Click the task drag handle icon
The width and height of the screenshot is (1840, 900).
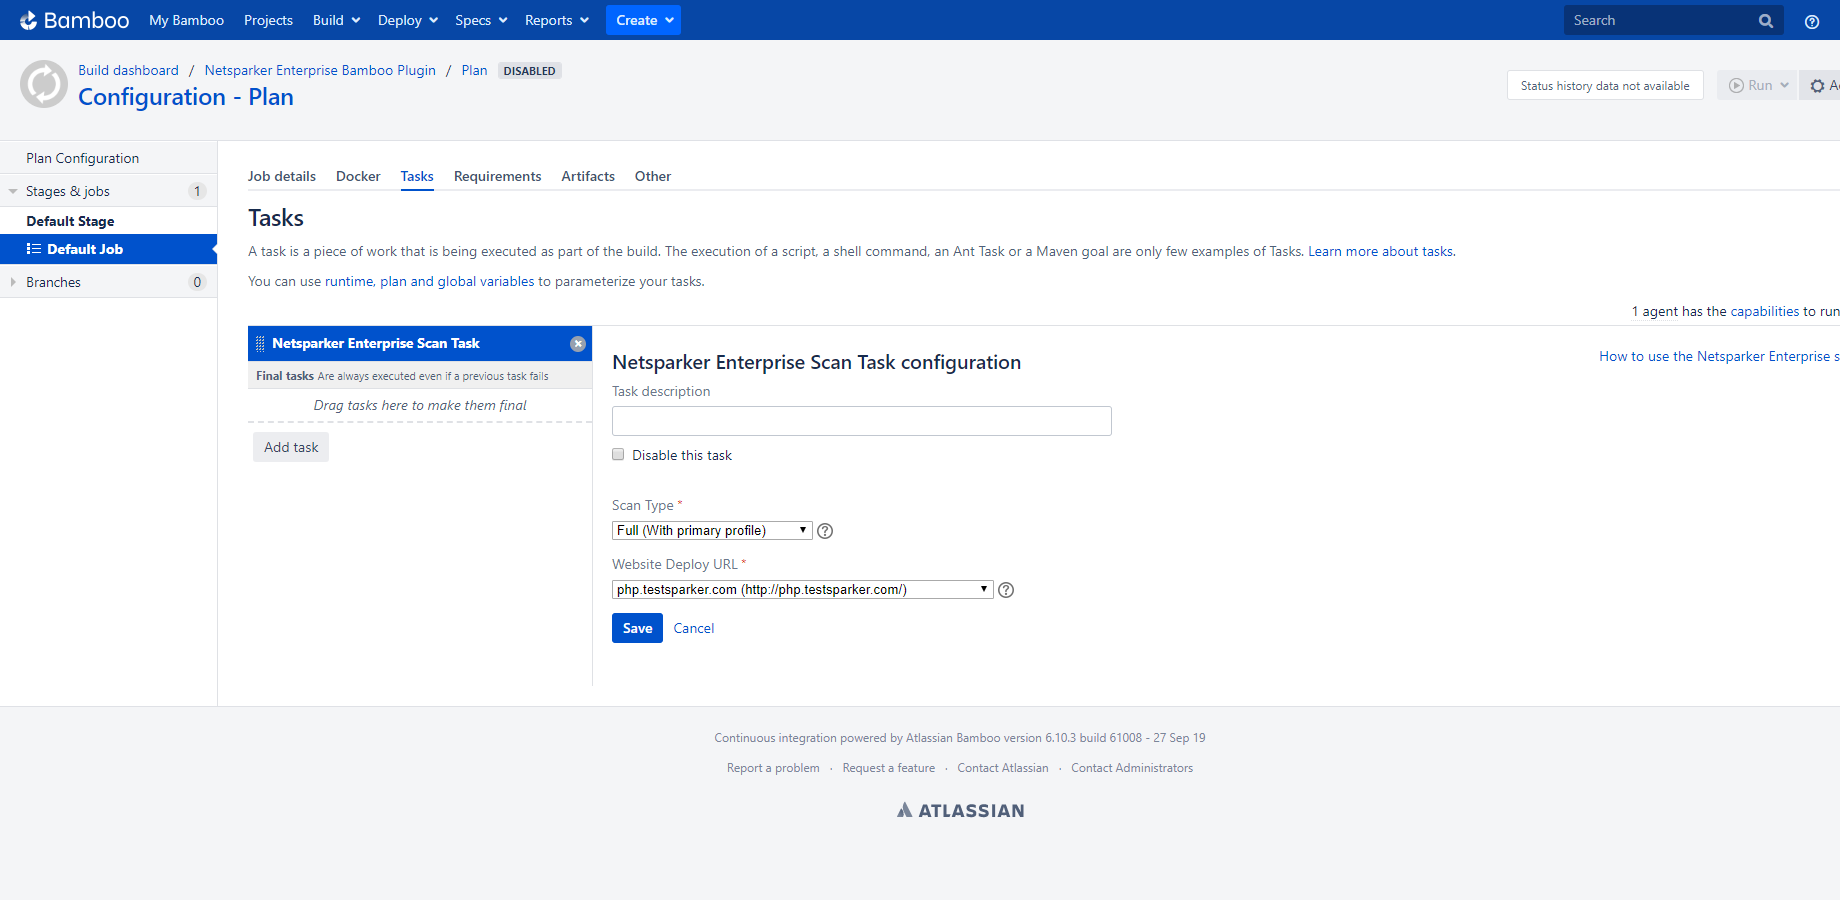pyautogui.click(x=261, y=344)
